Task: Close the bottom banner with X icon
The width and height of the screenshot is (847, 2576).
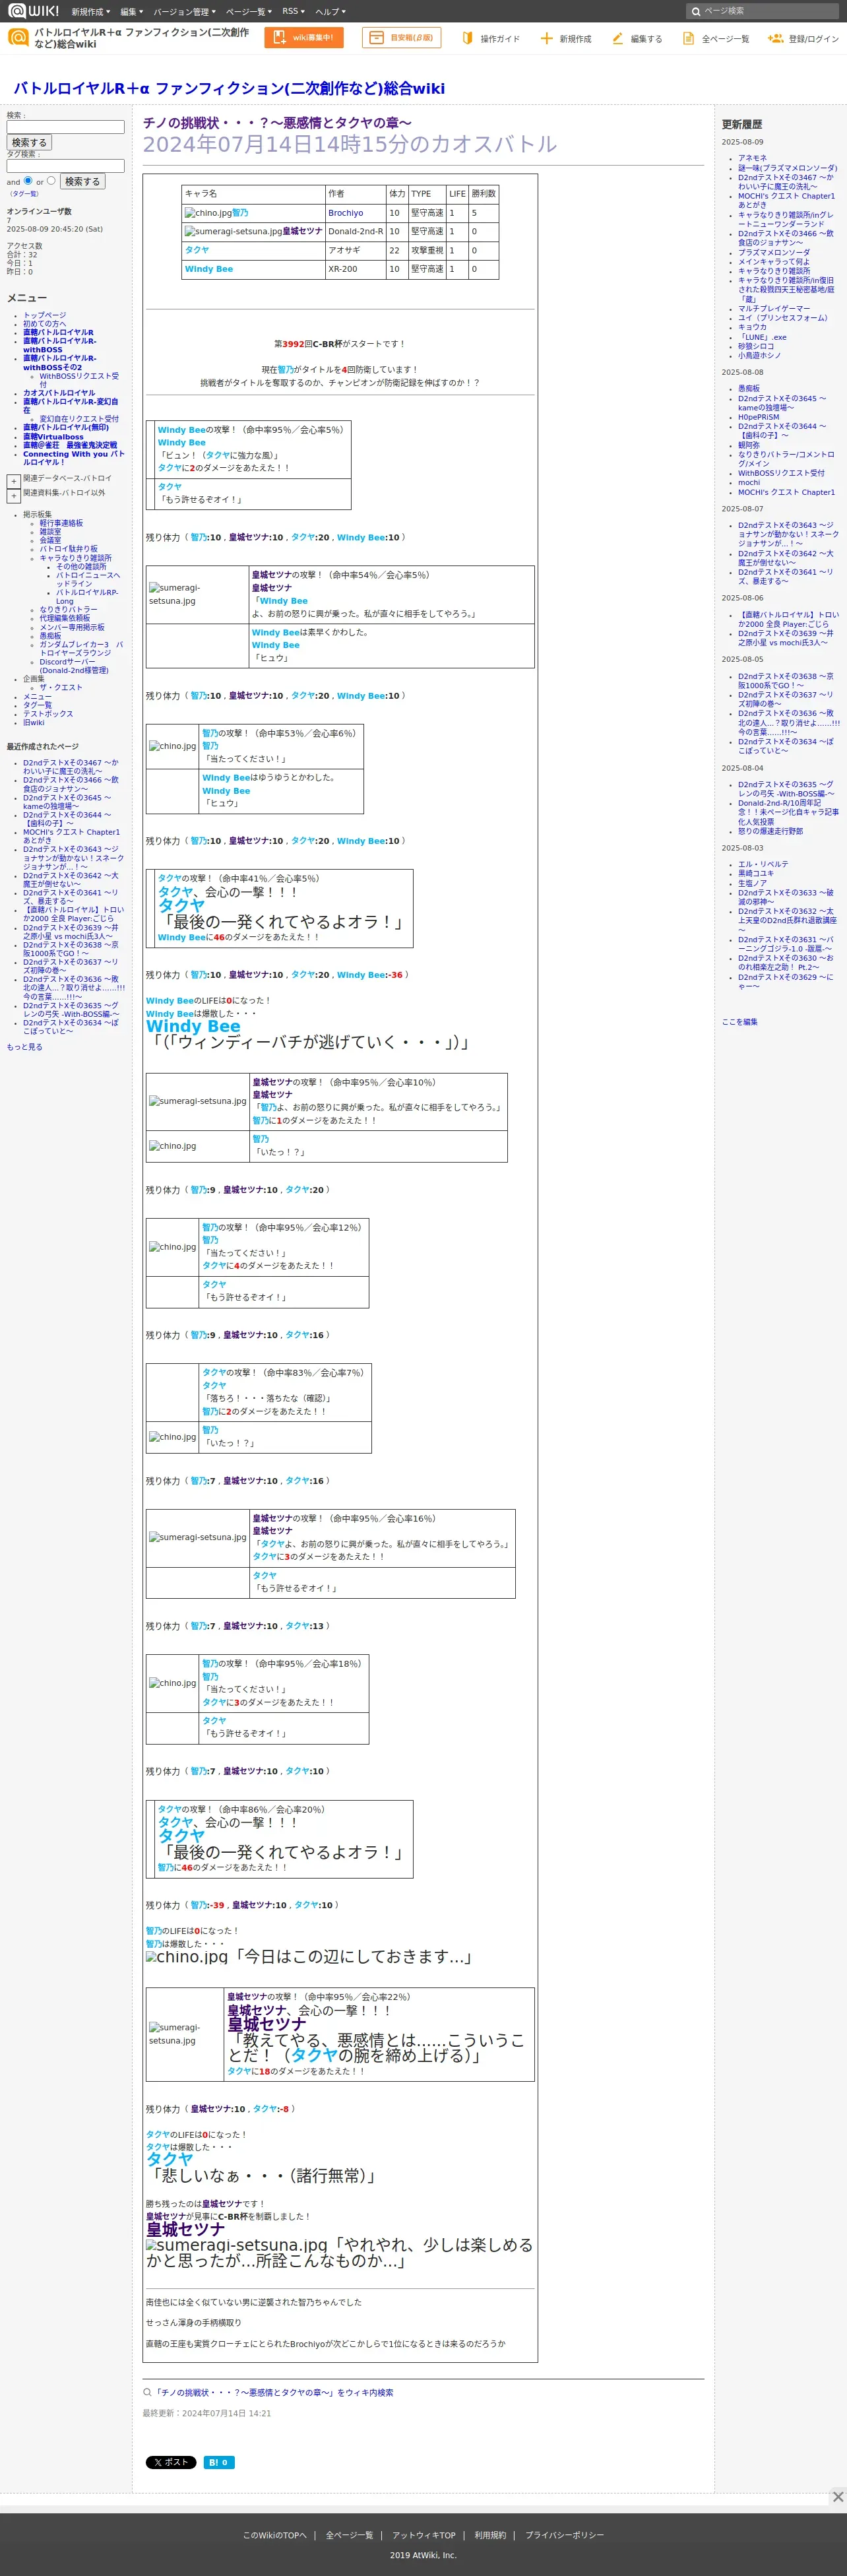Action: 838,2496
